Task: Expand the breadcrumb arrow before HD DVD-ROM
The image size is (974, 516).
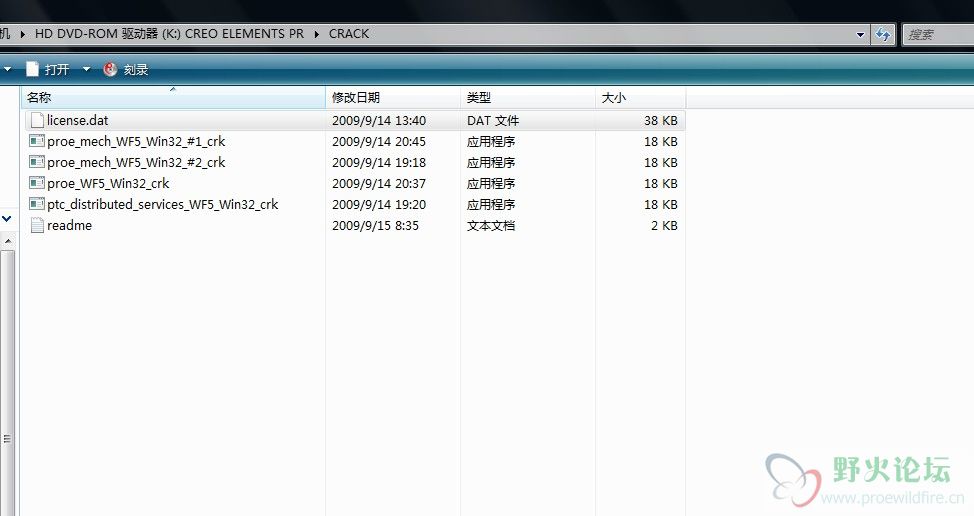Action: (x=22, y=34)
